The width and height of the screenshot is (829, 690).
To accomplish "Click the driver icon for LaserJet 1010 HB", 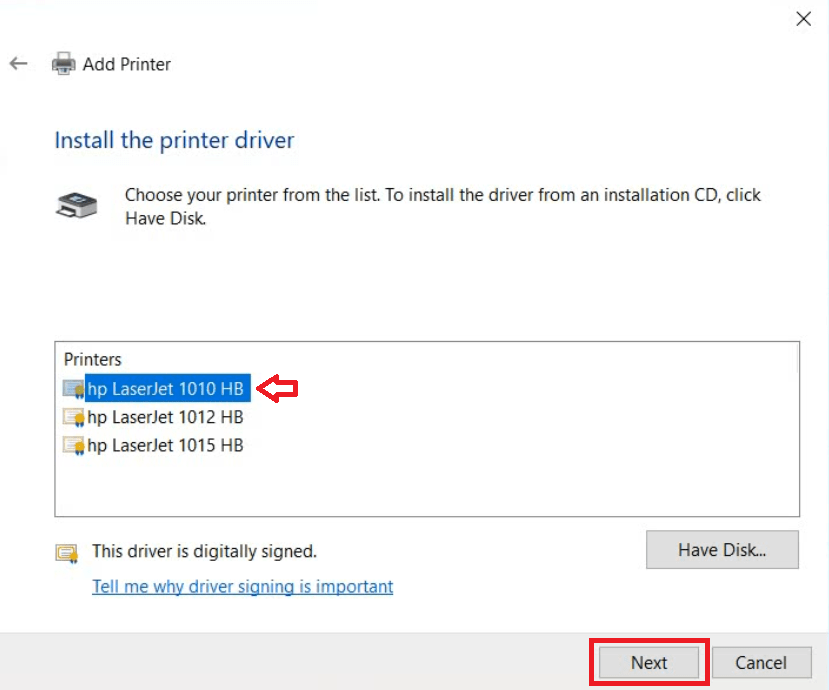I will 73,389.
